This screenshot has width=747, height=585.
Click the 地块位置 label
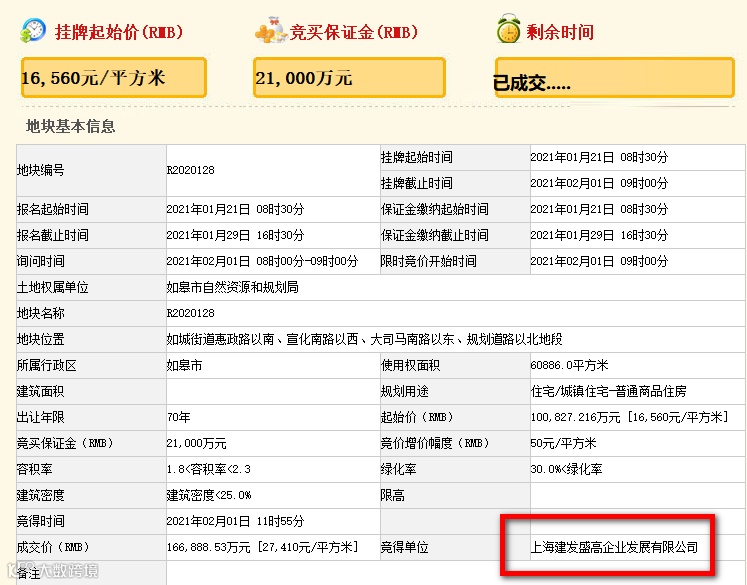40,339
